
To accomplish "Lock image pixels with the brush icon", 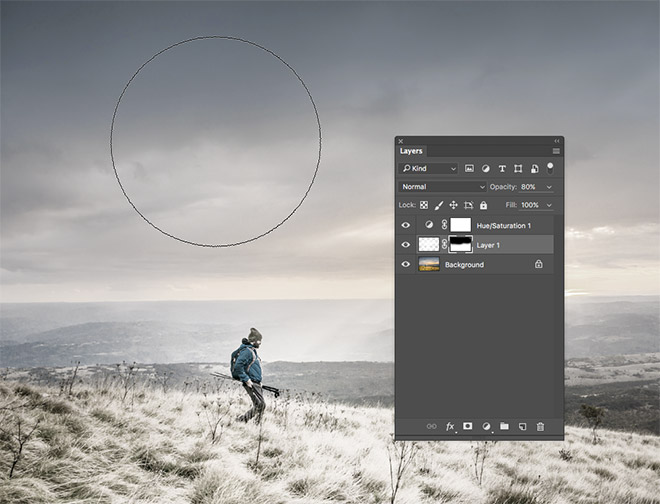I will point(438,205).
